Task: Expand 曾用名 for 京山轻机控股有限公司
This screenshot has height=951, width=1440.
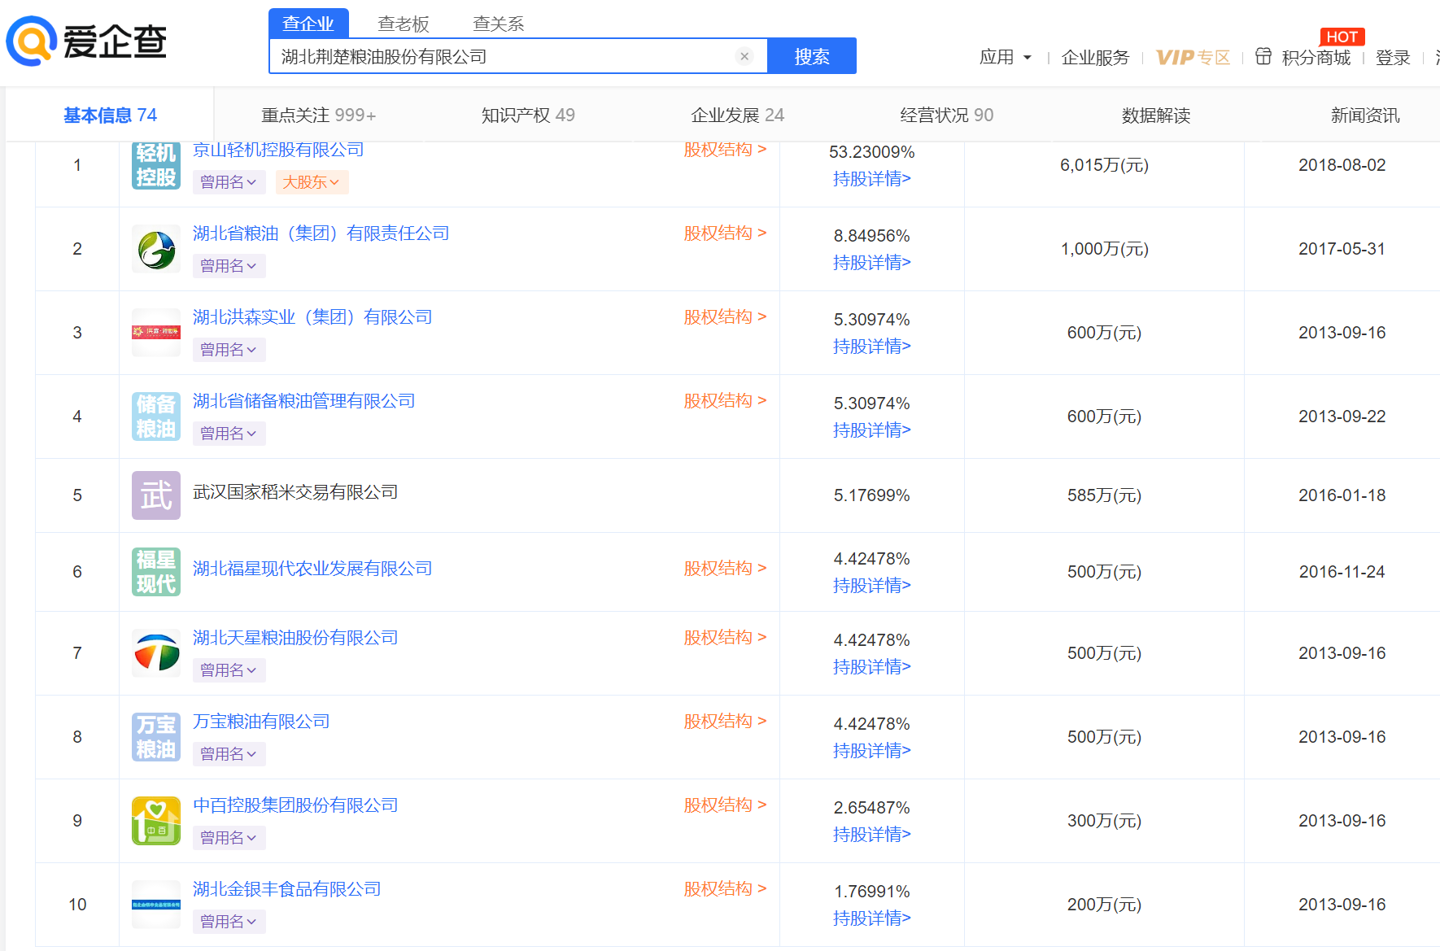Action: [228, 182]
